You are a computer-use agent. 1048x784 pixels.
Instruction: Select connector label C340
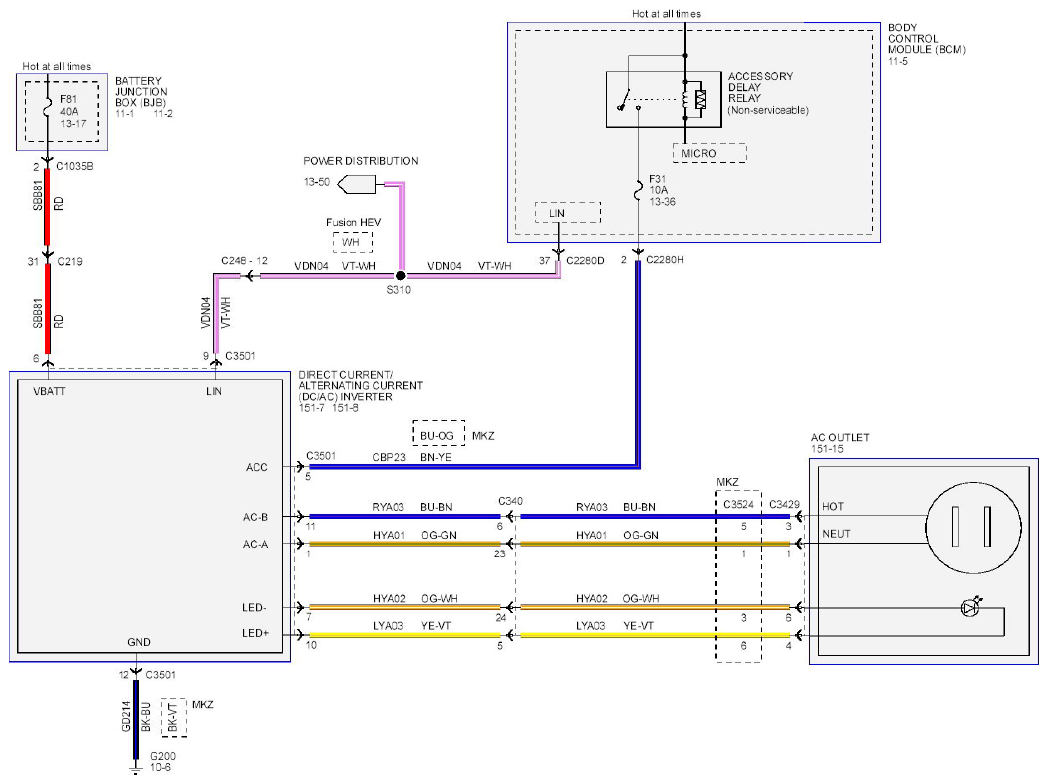(510, 501)
